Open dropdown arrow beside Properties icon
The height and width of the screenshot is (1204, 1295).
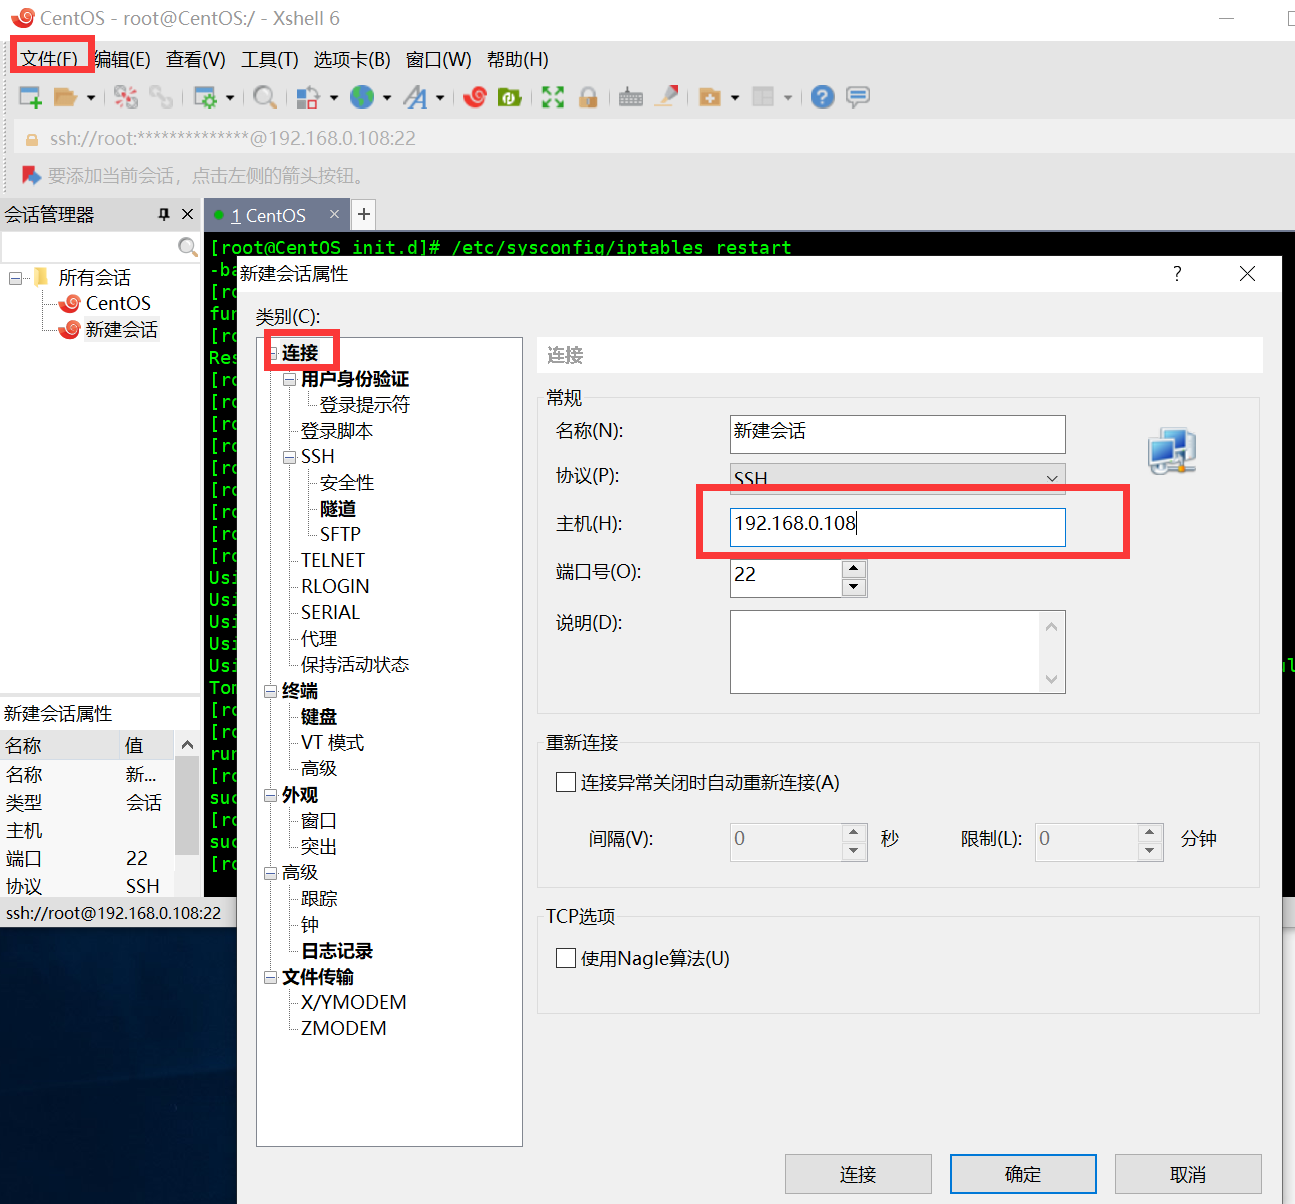(230, 98)
